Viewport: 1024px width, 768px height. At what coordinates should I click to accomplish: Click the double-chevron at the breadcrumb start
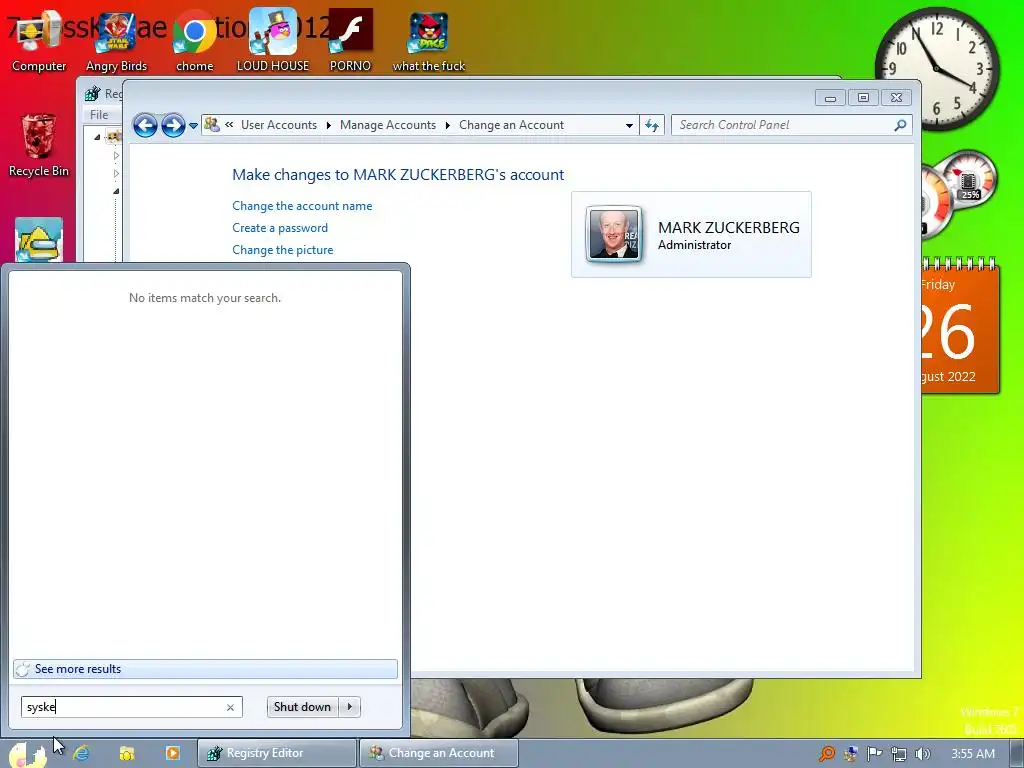click(229, 124)
